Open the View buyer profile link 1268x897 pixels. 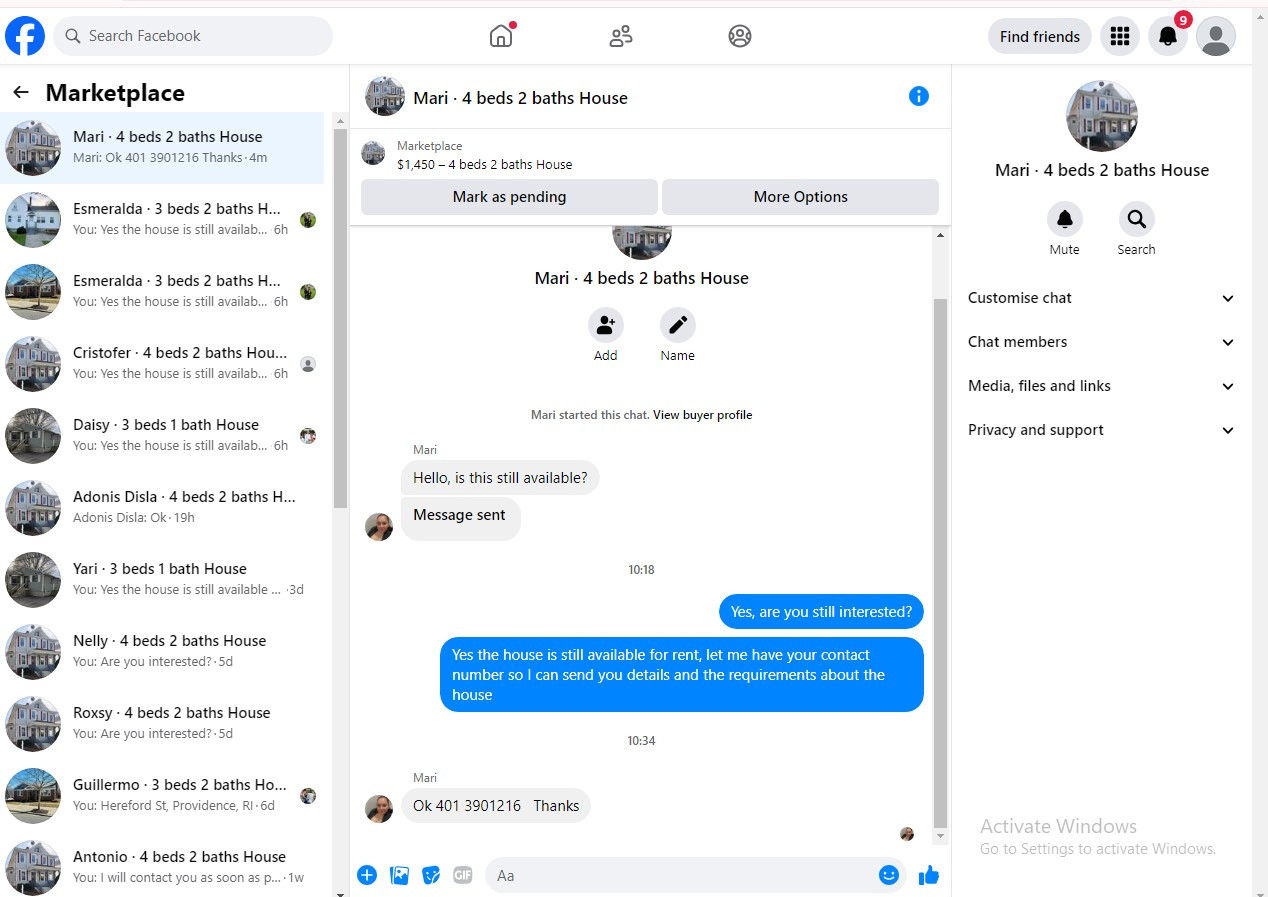[703, 415]
